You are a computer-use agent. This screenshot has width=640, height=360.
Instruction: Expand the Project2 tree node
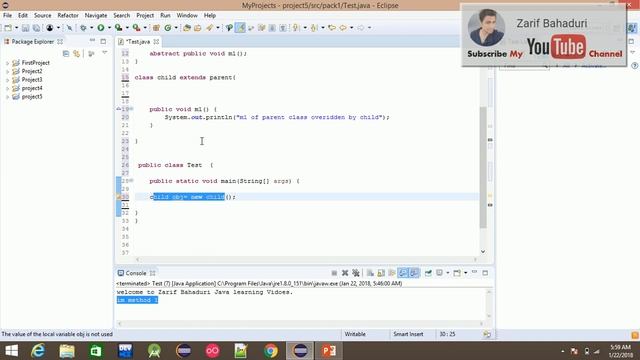[7, 71]
